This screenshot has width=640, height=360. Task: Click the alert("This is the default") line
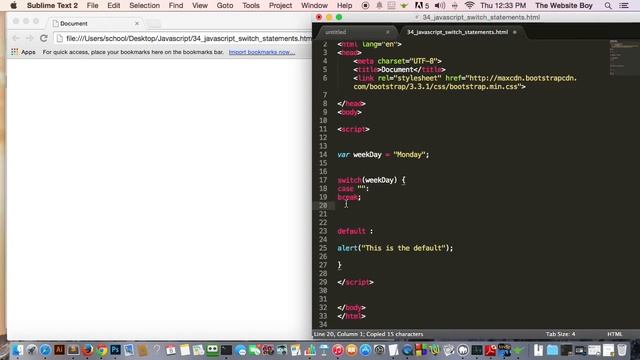click(395, 248)
